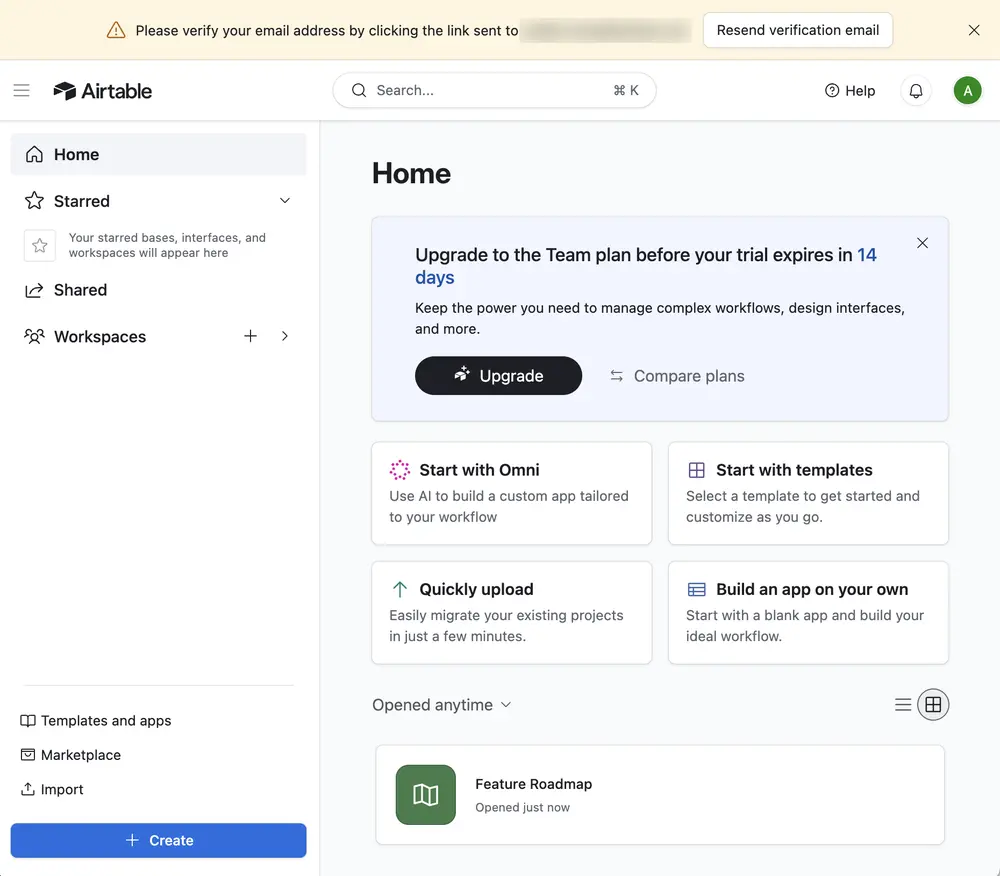Open the Marketplace link
This screenshot has width=1000, height=876.
(71, 755)
